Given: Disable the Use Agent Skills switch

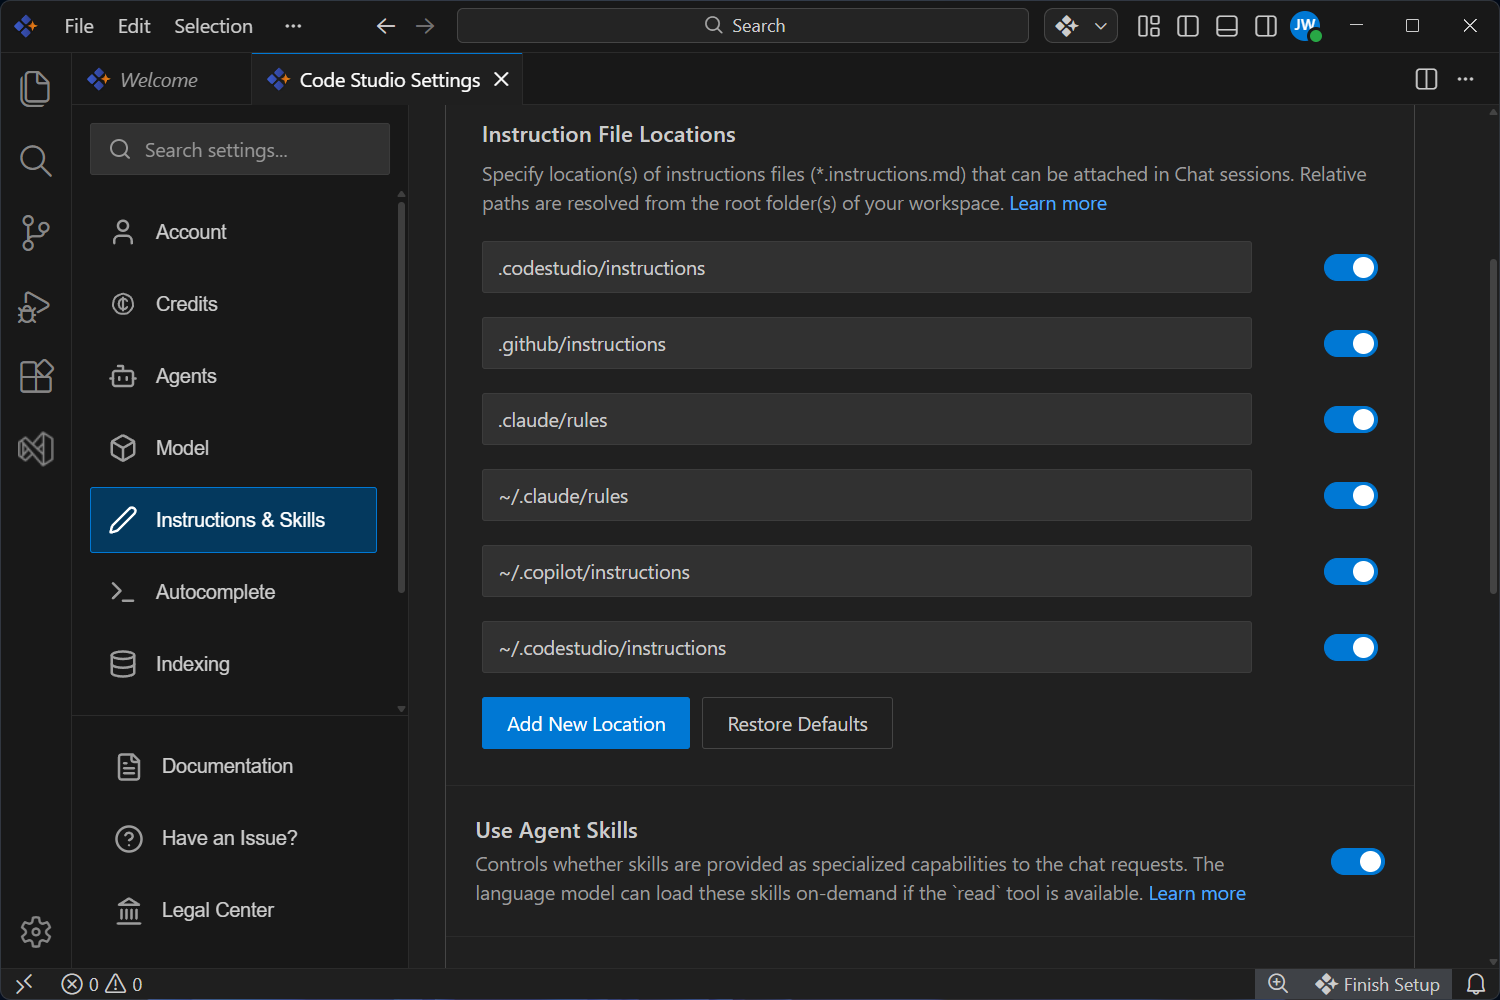Looking at the screenshot, I should coord(1358,861).
